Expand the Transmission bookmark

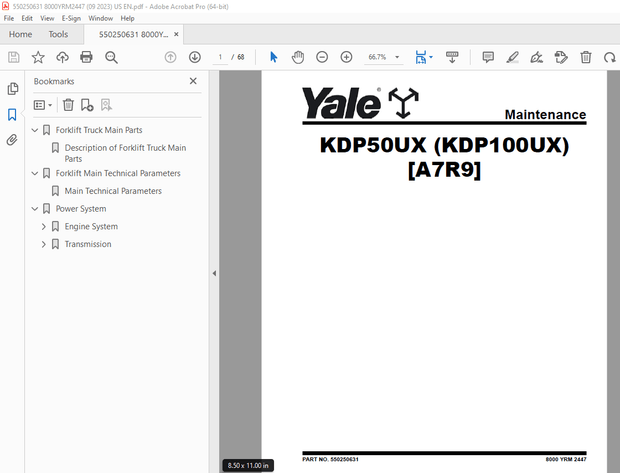(44, 244)
